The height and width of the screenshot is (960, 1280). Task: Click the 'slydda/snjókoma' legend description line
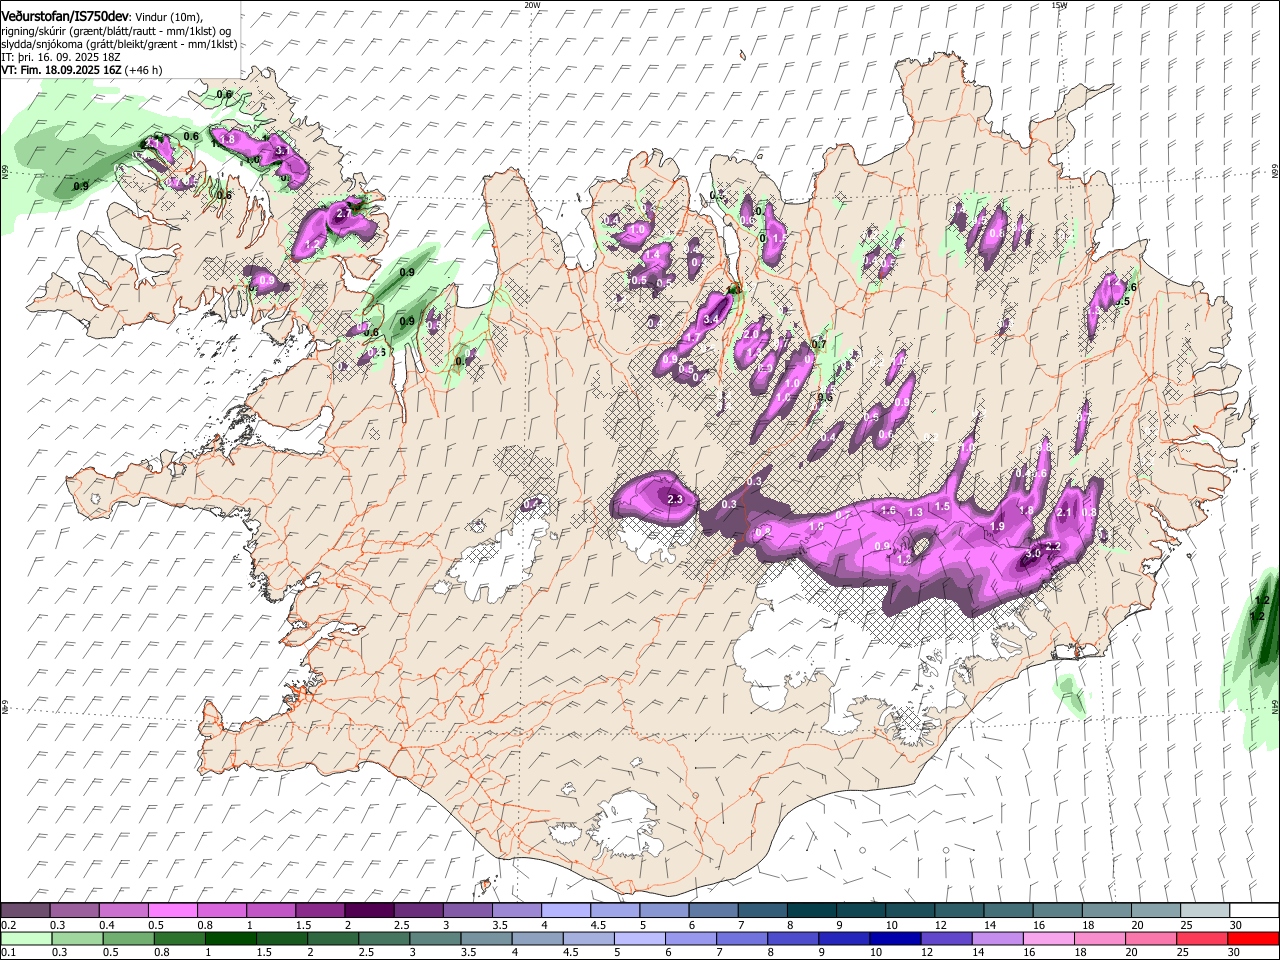pyautogui.click(x=119, y=44)
